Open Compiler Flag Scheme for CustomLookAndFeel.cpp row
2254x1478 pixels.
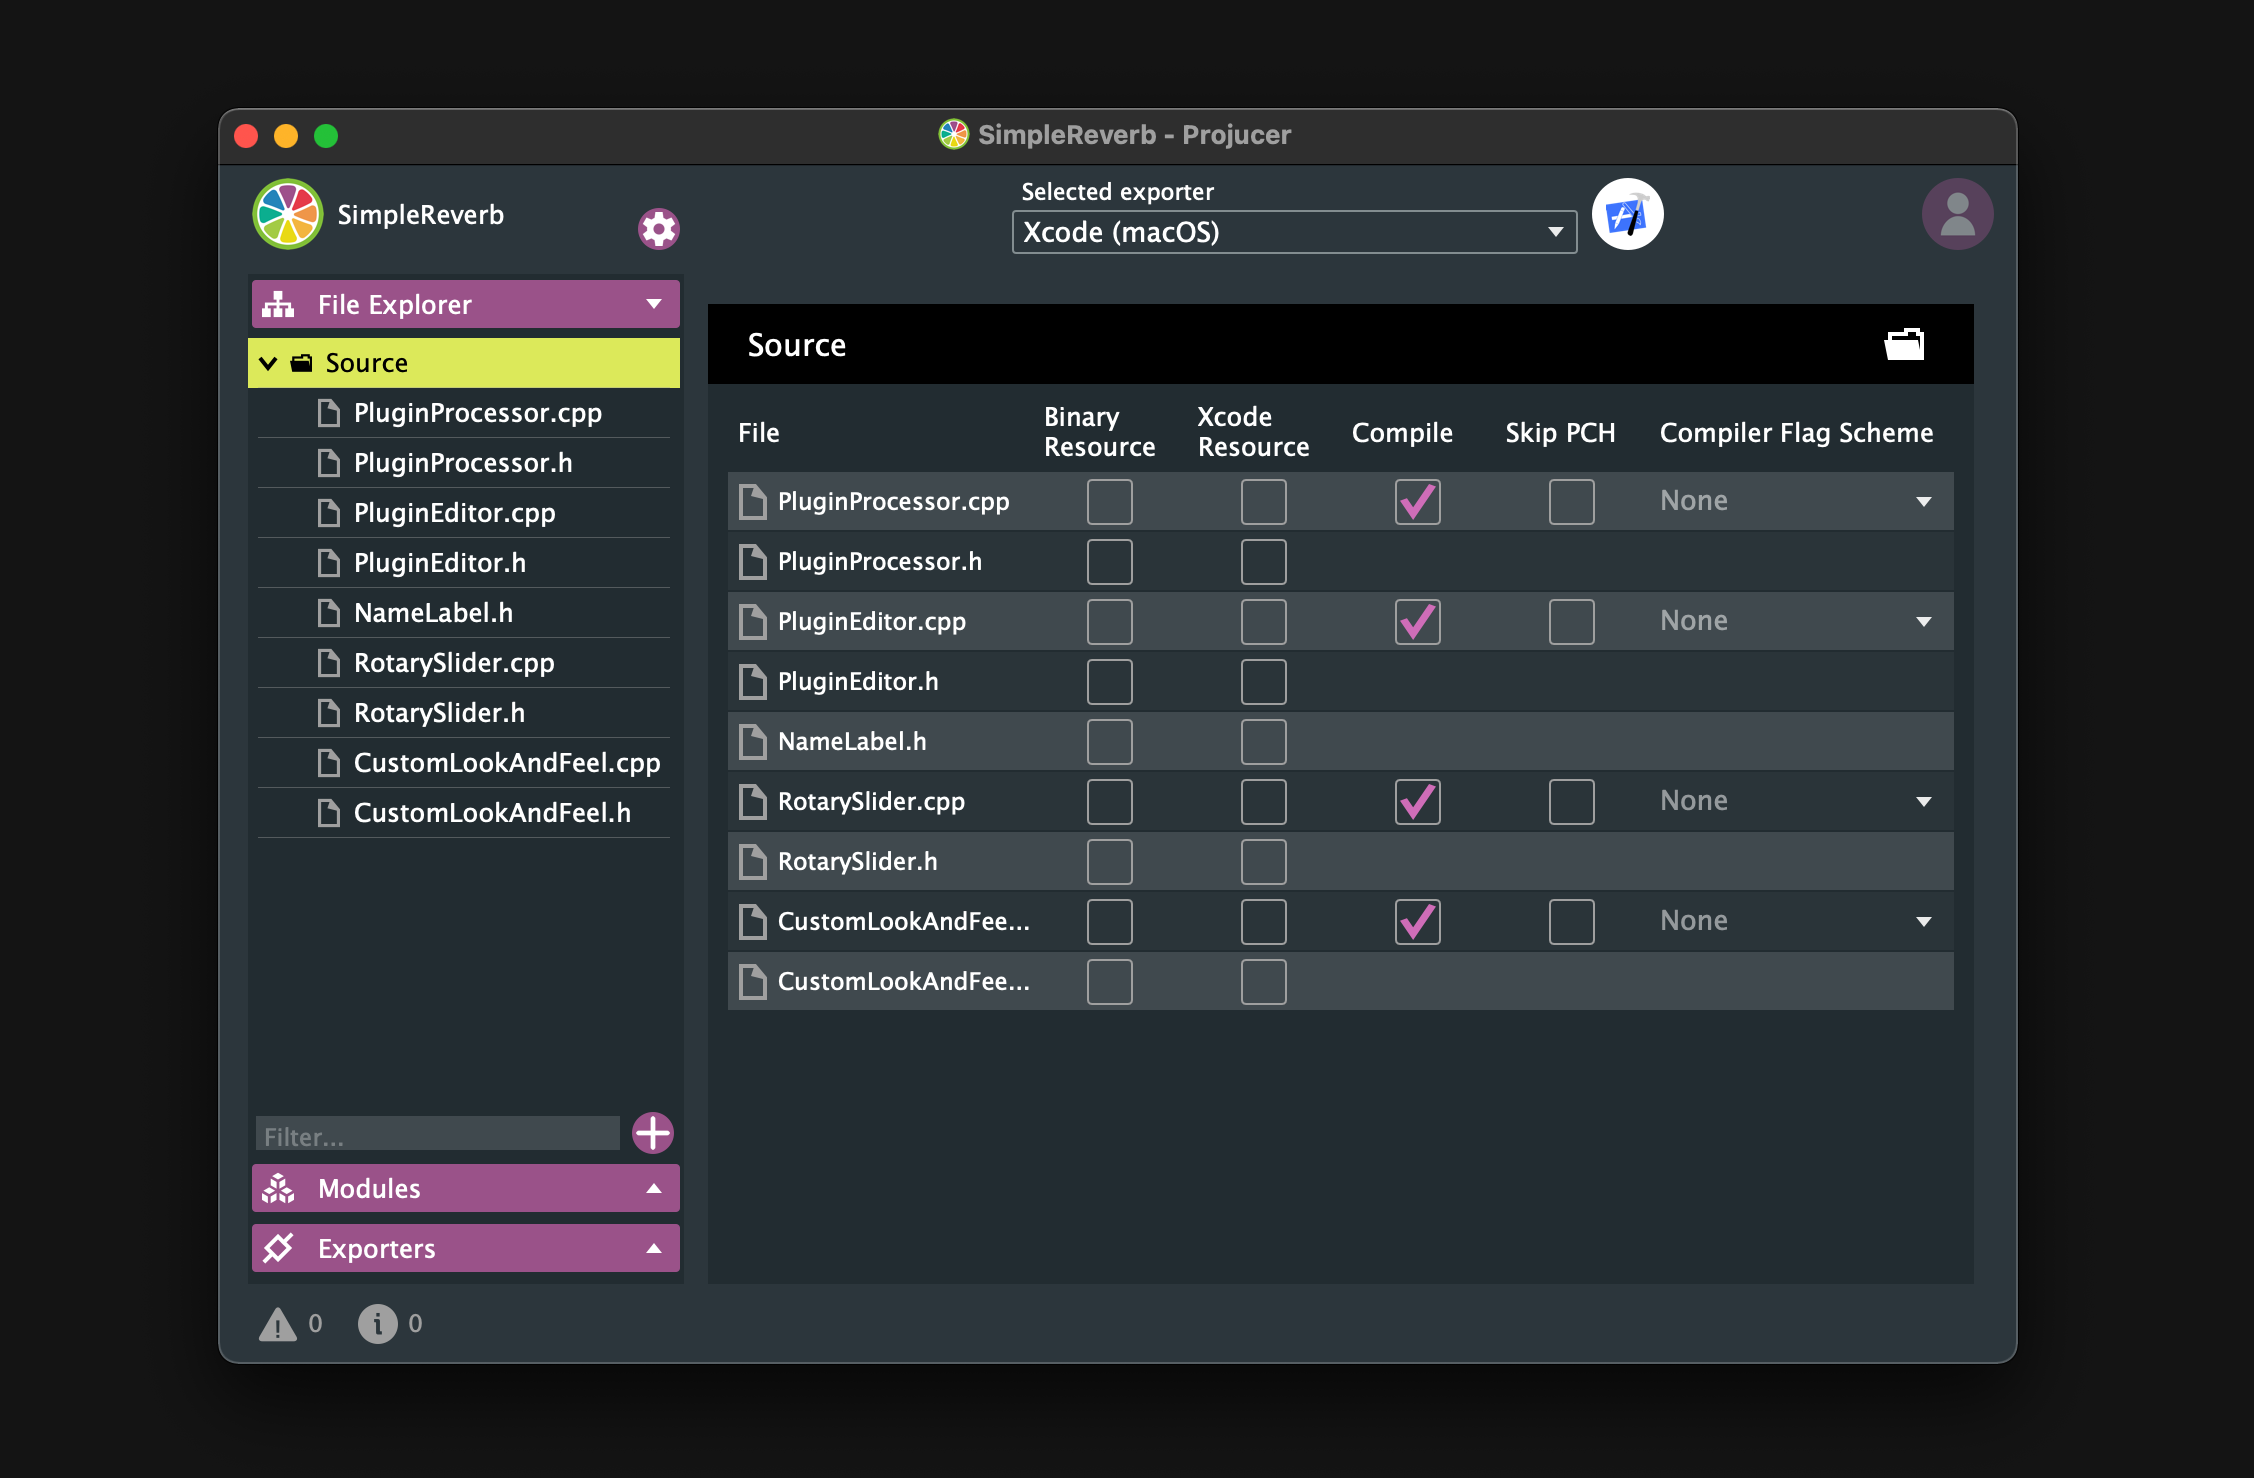tap(1796, 921)
